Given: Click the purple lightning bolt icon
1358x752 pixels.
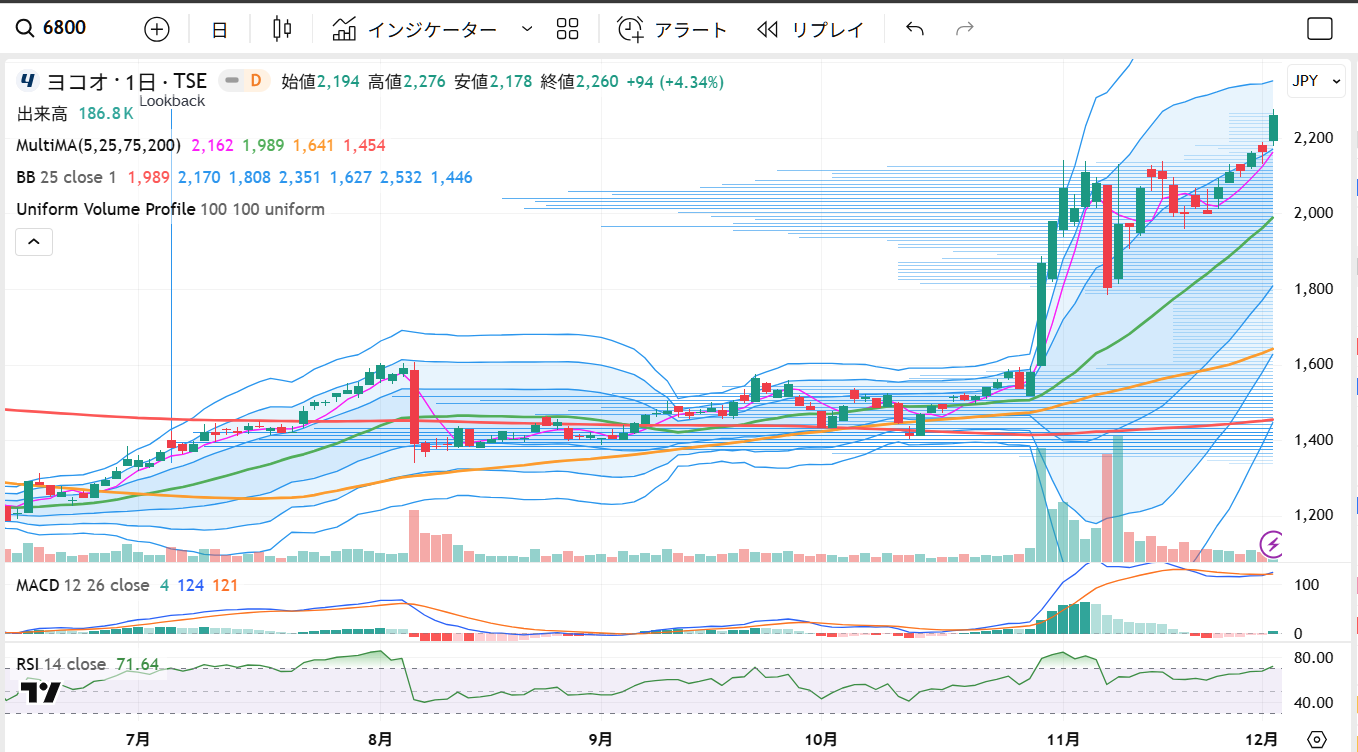Looking at the screenshot, I should [1272, 544].
